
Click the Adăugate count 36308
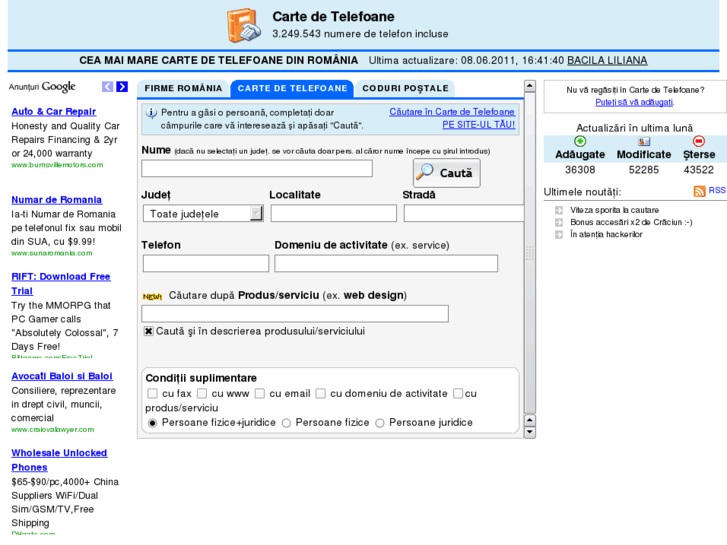pos(580,170)
